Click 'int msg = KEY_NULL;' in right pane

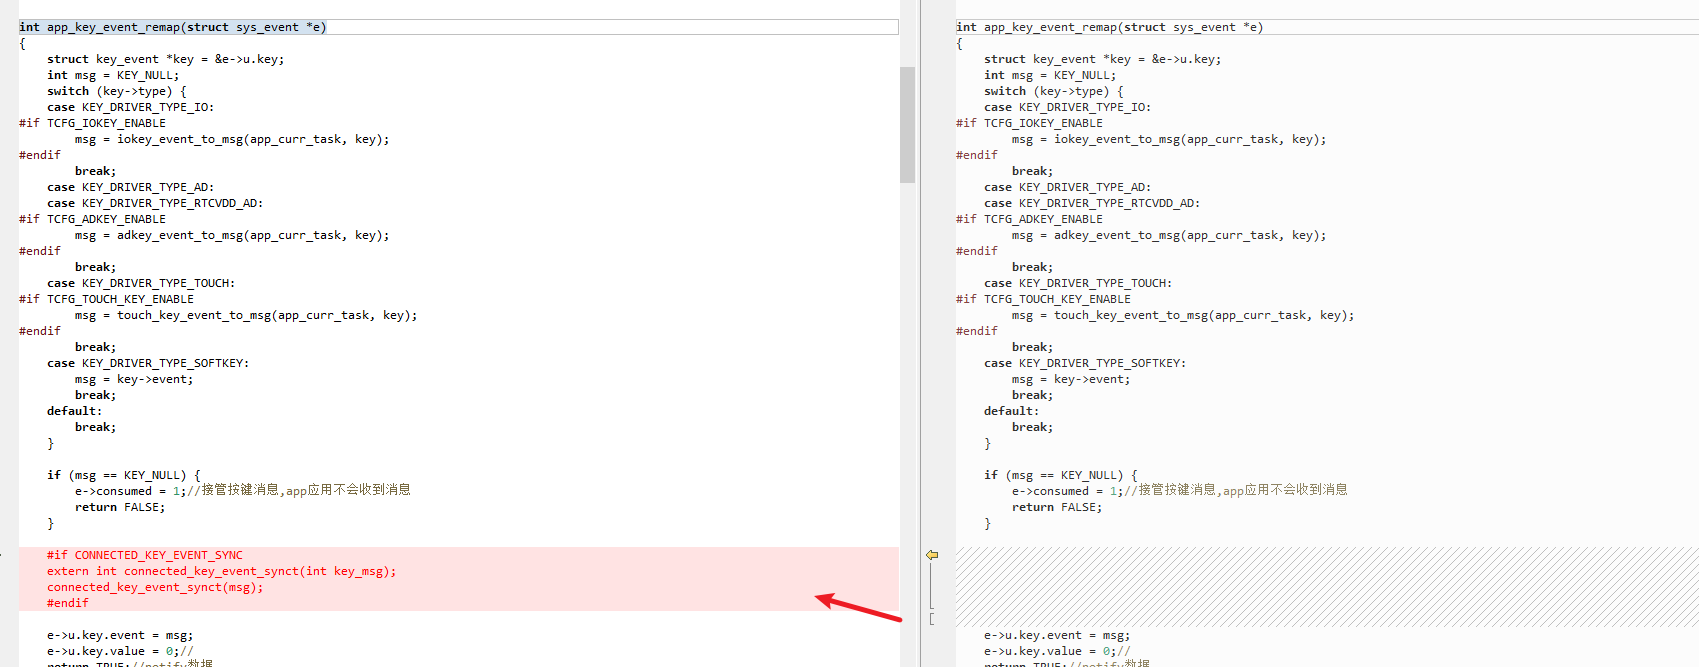pos(1050,75)
